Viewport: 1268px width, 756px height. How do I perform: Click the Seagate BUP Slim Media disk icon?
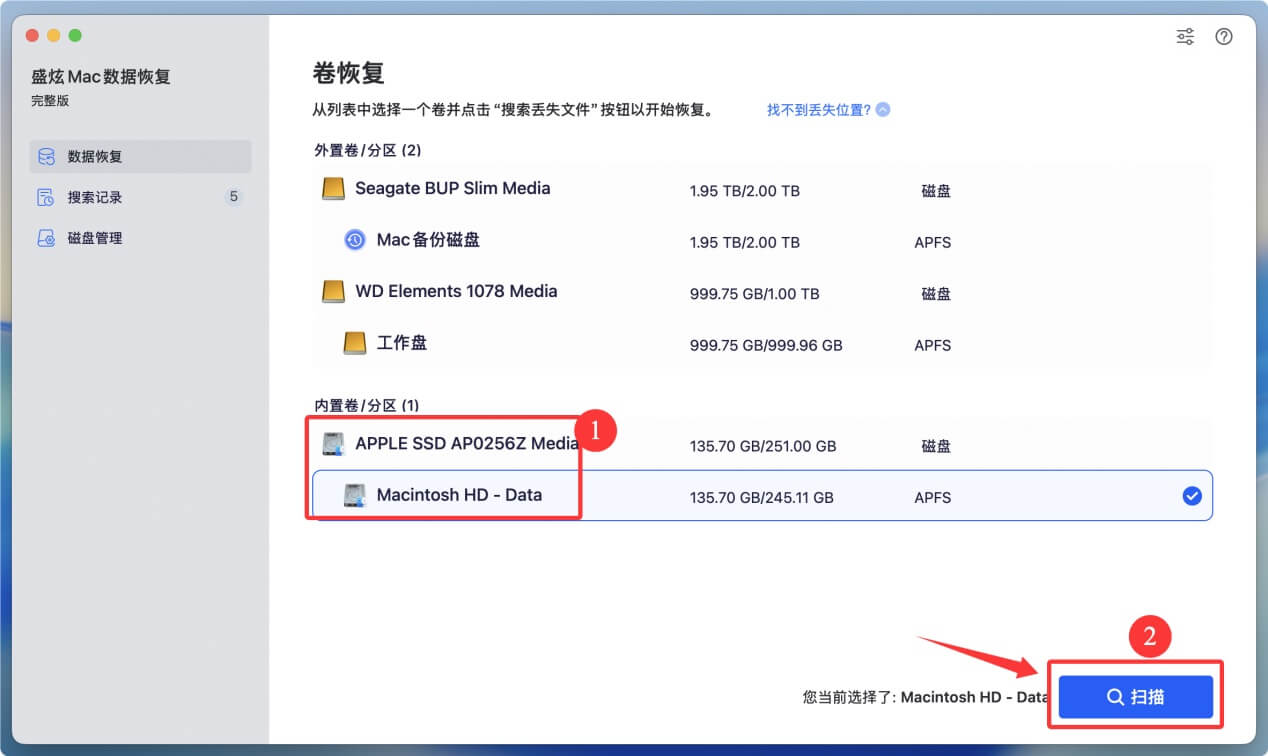pos(332,188)
